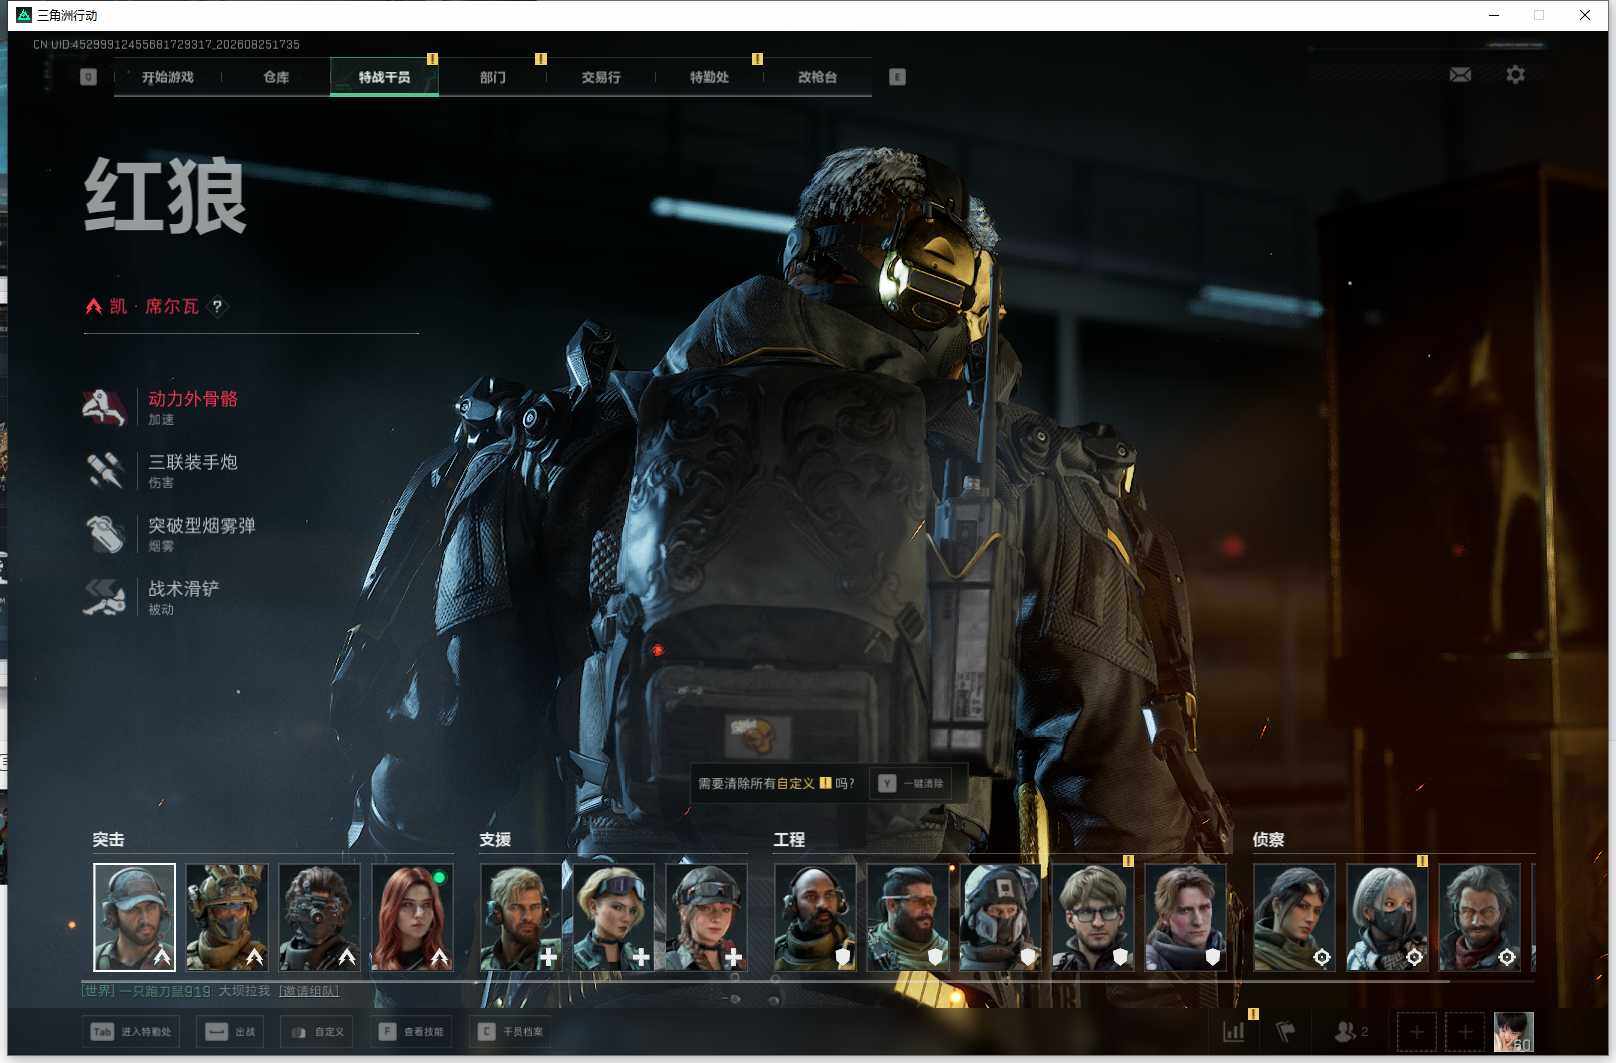Switch to the 开始游戏 tab
The image size is (1616, 1063).
click(x=168, y=77)
